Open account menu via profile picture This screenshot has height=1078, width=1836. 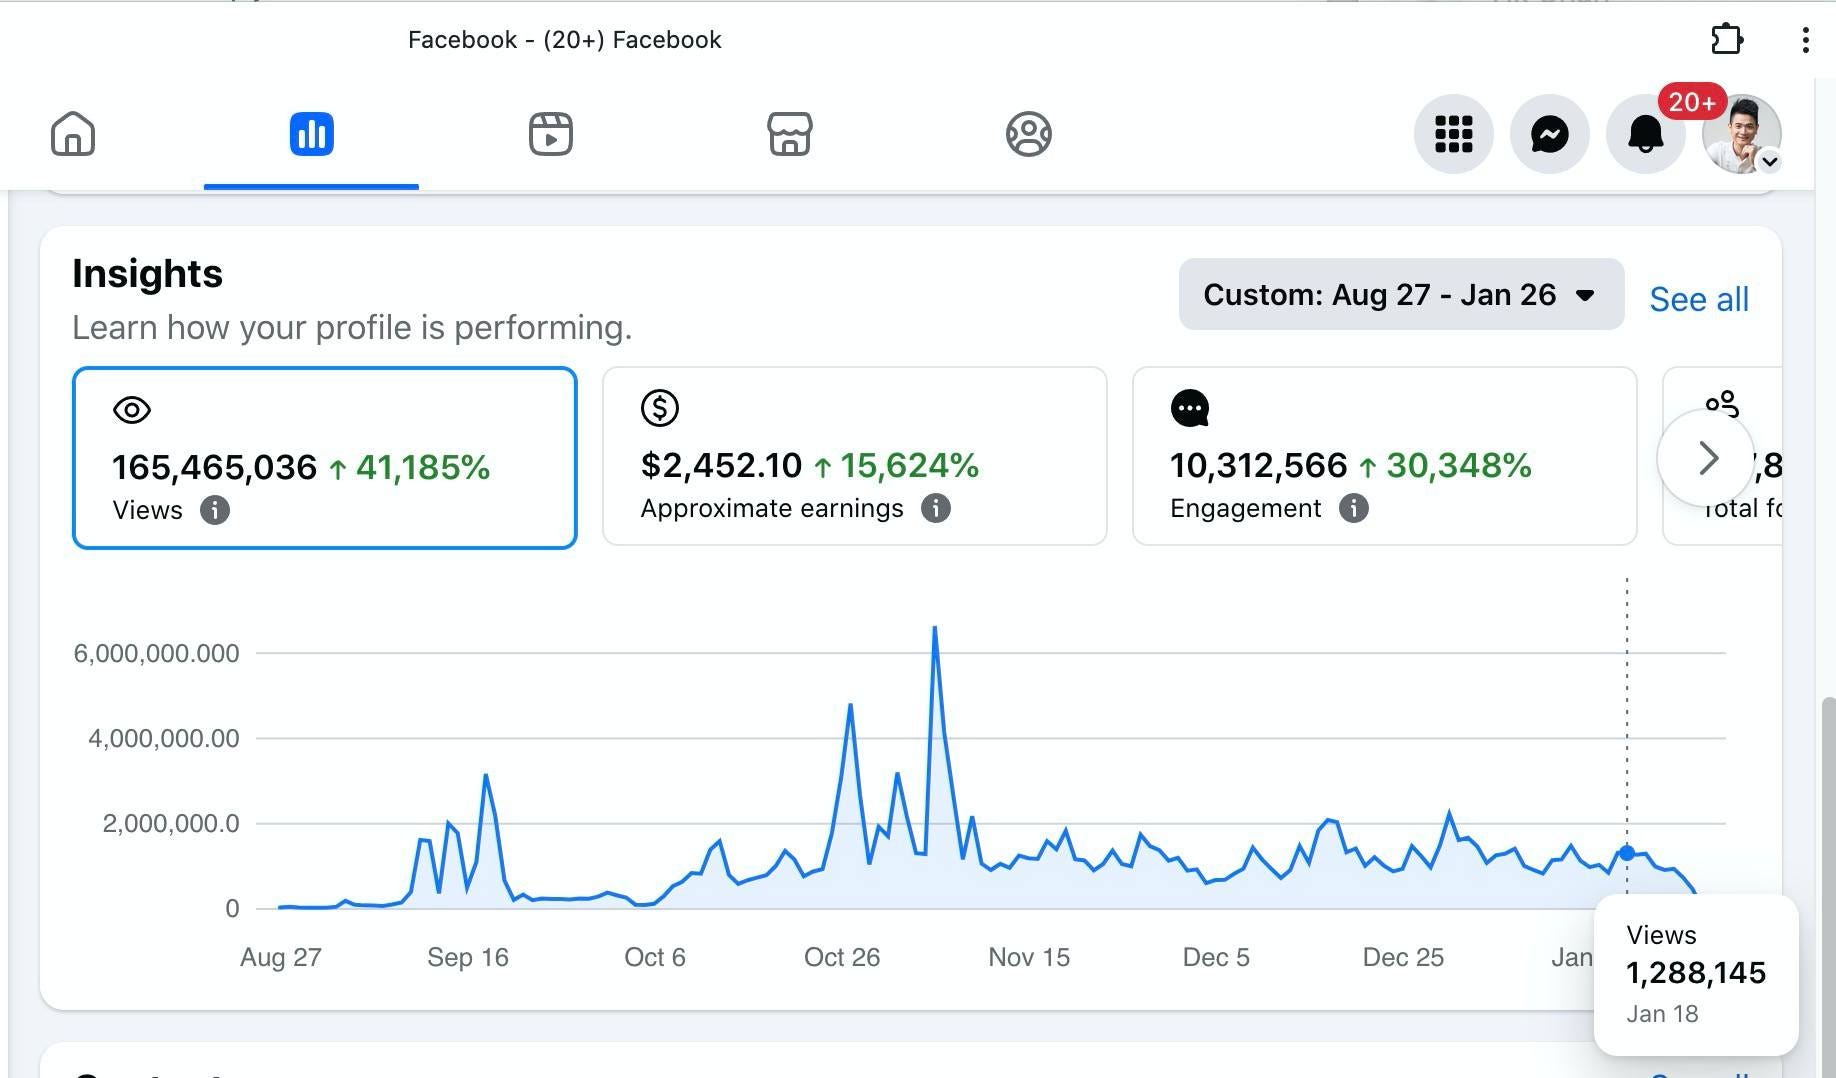[x=1741, y=134]
